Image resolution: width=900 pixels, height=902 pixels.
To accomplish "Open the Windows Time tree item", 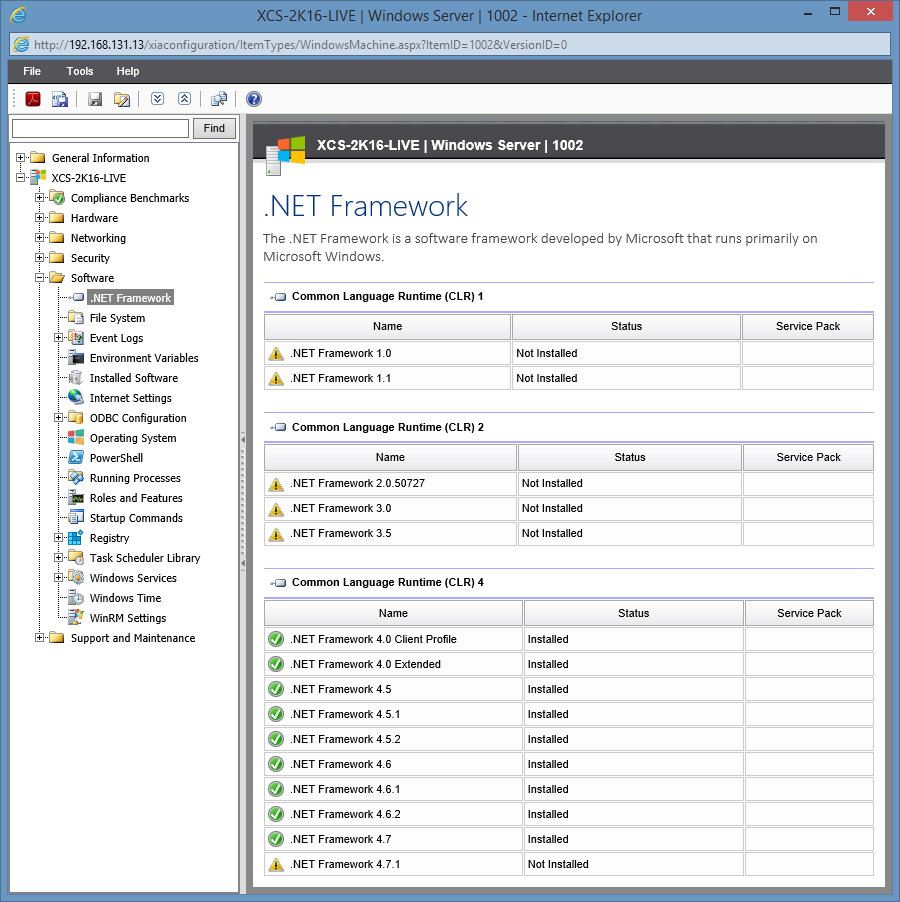I will pos(125,598).
